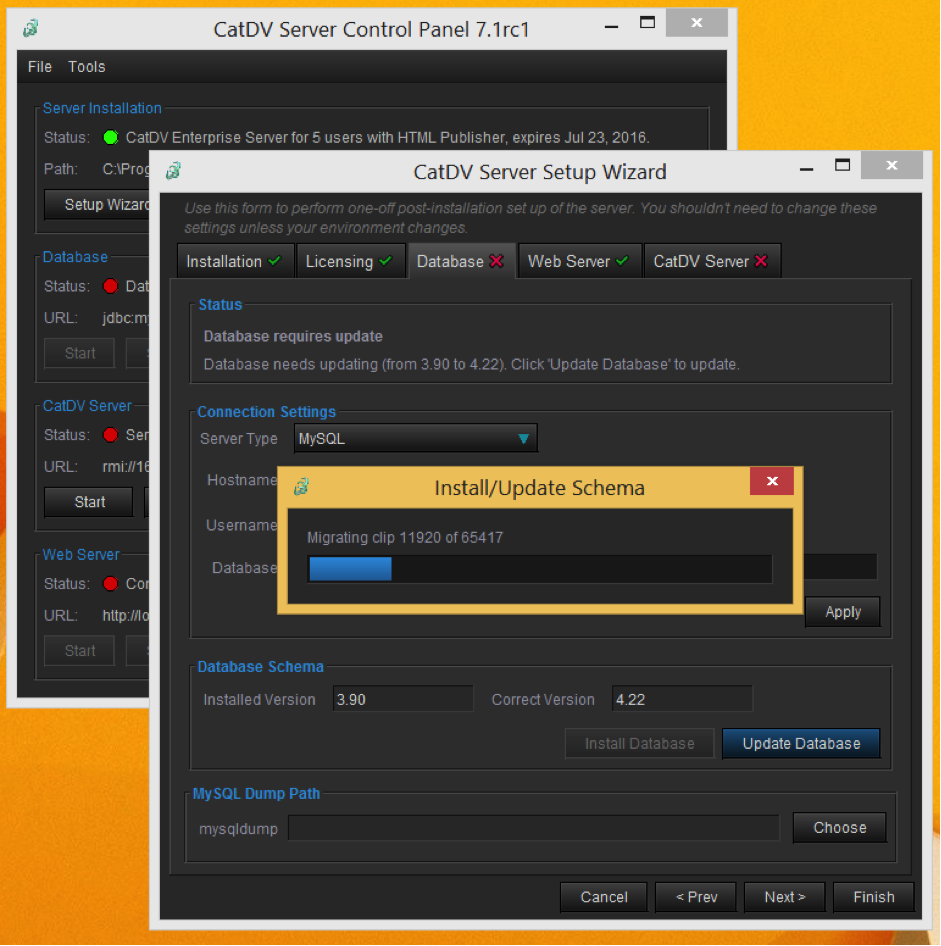Click Choose for the mysqldump path
The image size is (941, 946).
pos(839,828)
